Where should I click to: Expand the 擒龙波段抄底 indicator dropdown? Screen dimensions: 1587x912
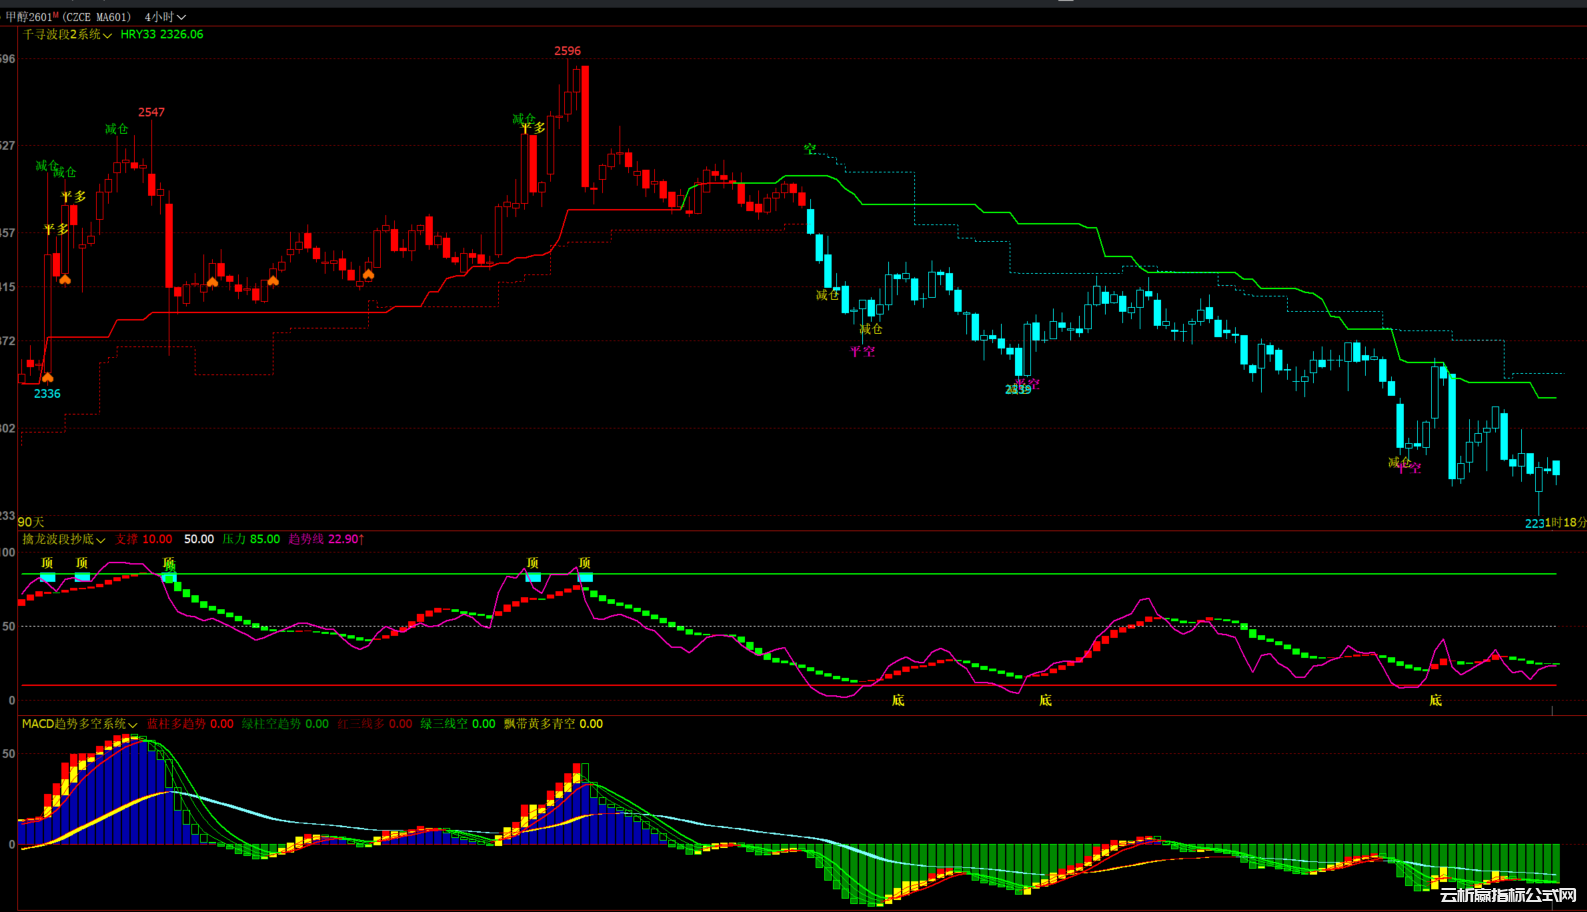click(x=64, y=540)
